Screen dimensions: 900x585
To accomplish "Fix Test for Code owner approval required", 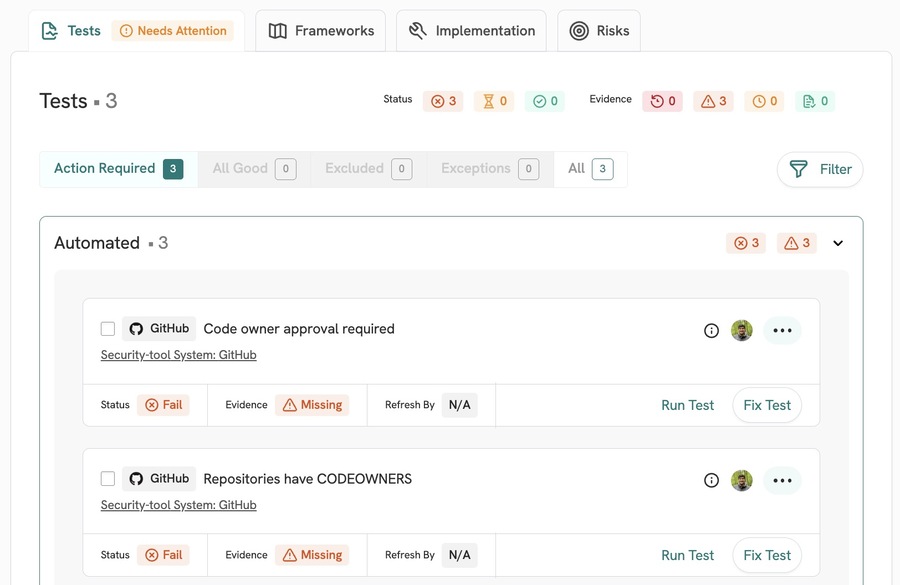I will point(767,405).
